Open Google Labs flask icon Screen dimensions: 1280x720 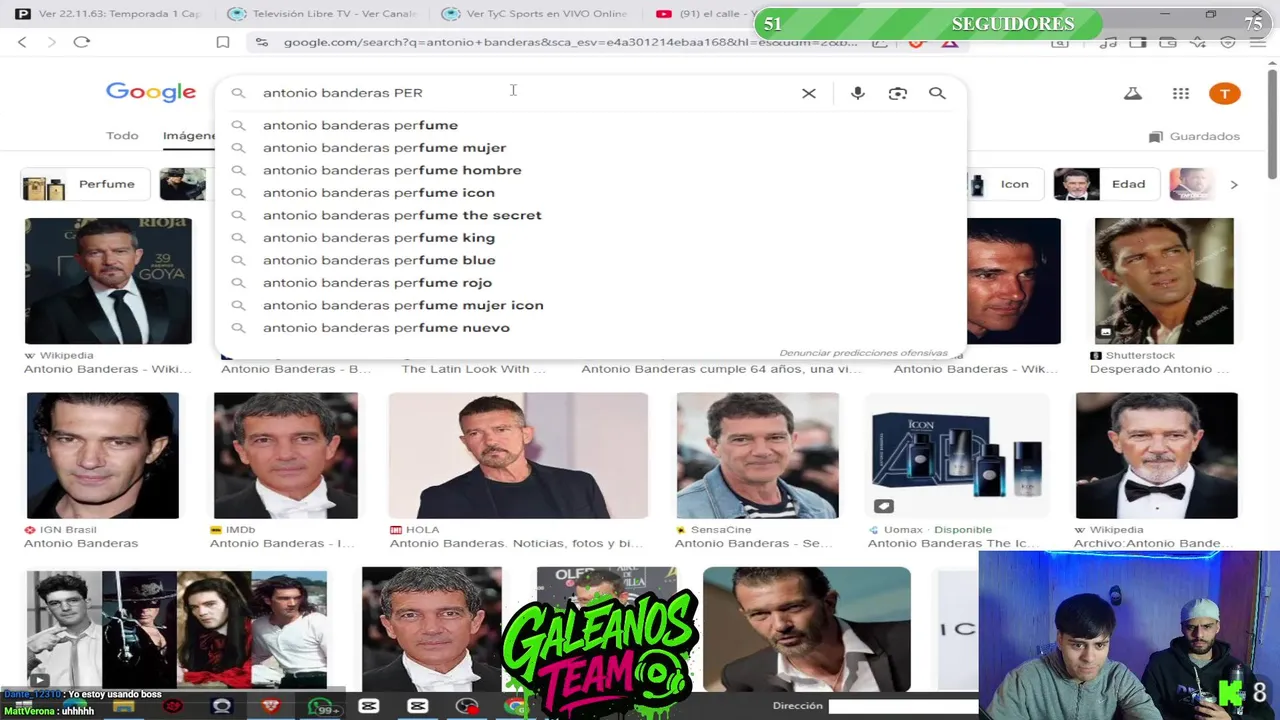(1133, 93)
